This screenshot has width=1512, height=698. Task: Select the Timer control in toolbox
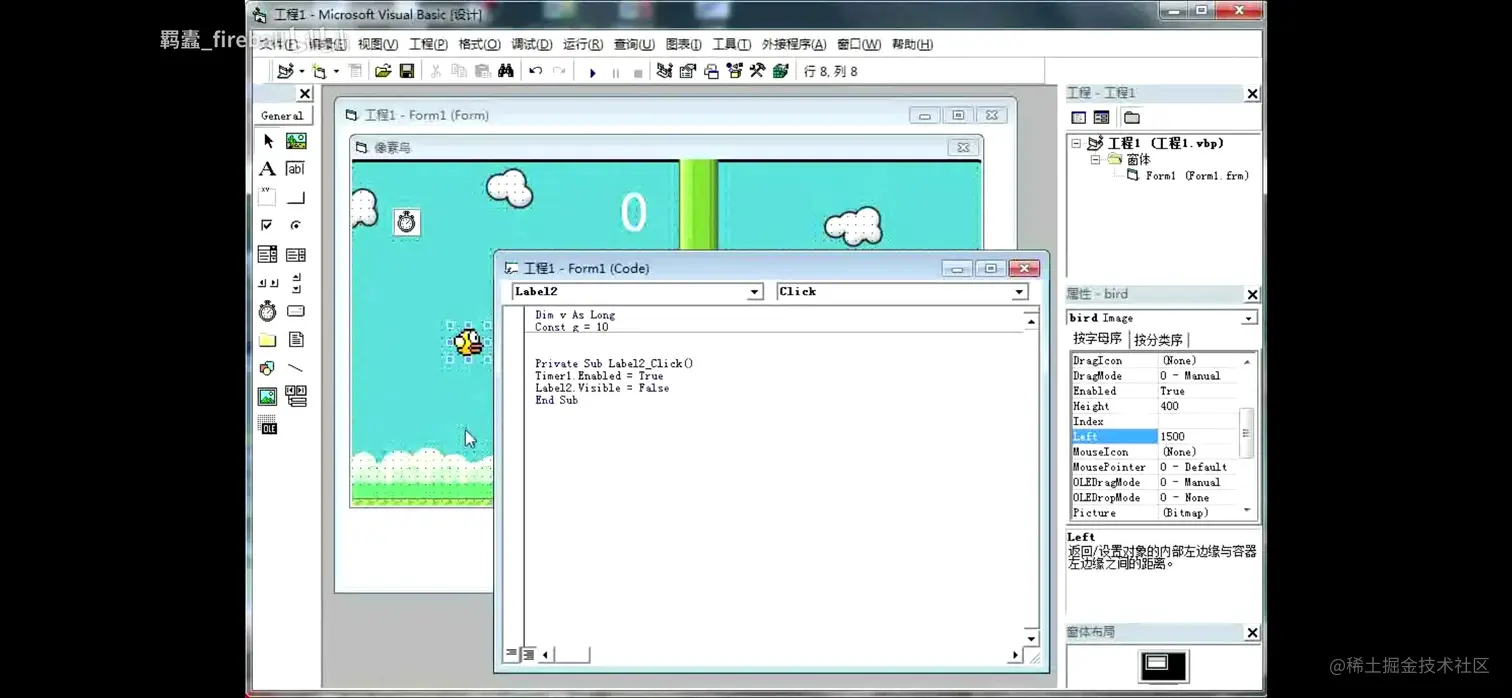point(267,311)
